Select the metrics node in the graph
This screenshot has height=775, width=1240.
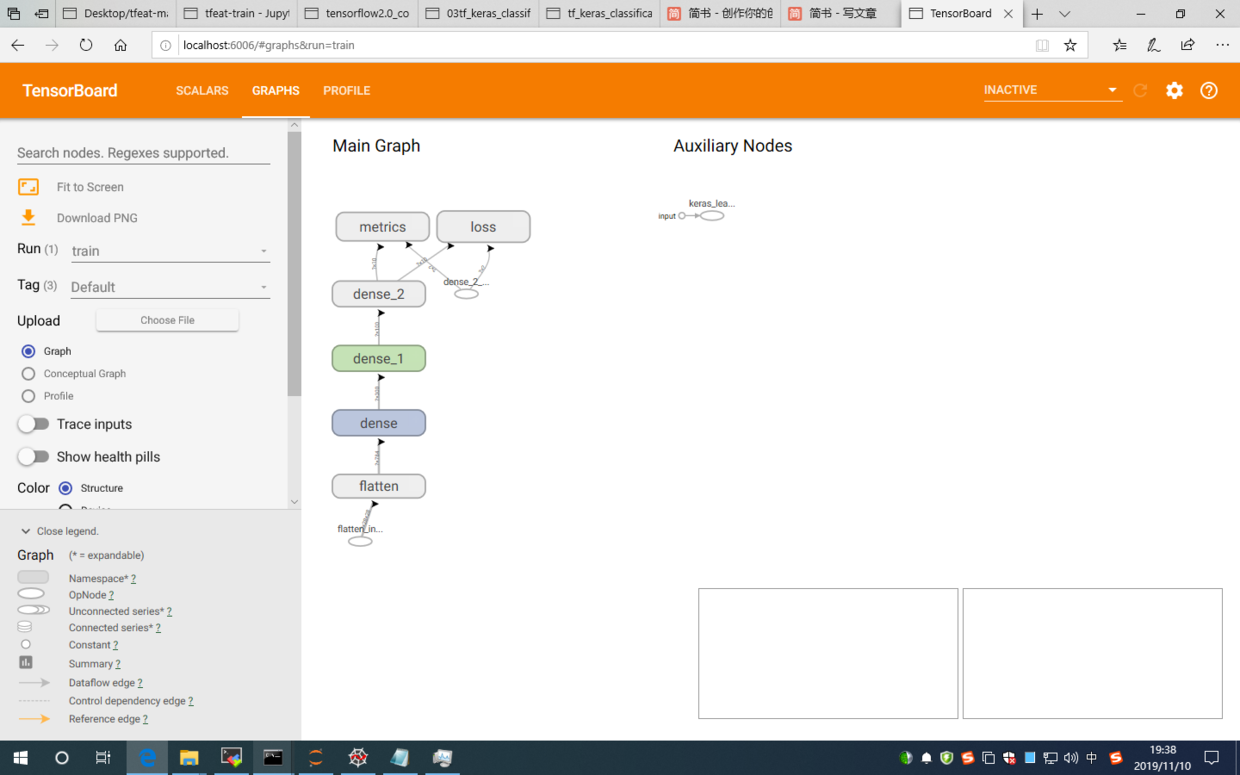click(x=383, y=227)
